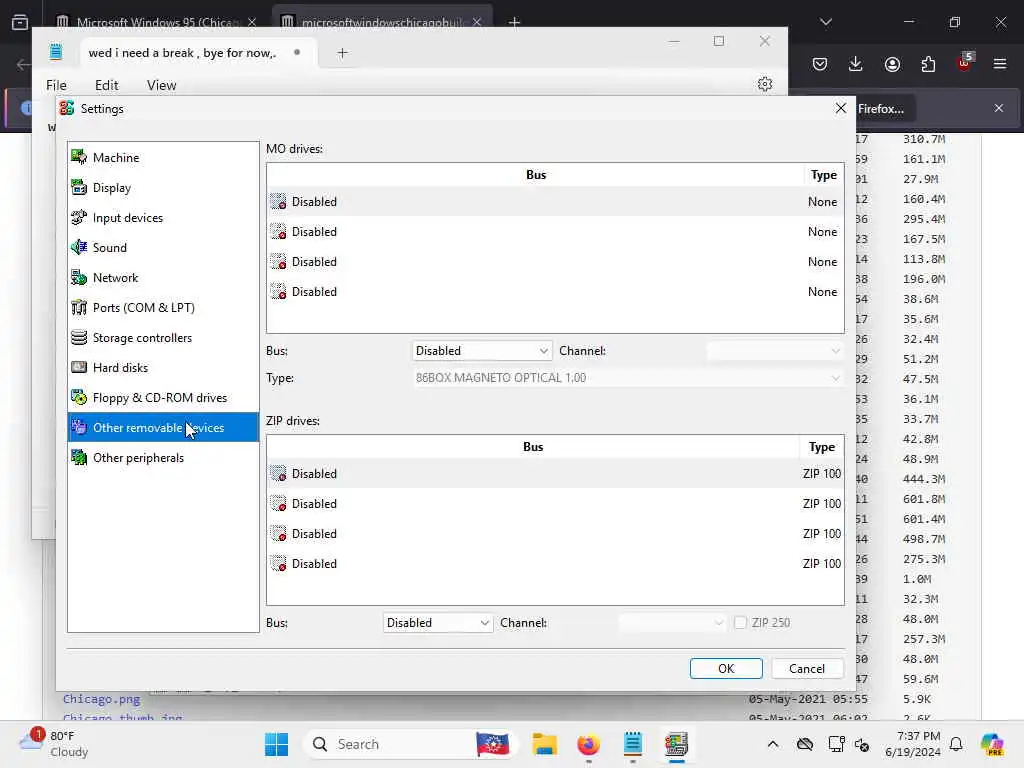Click the Sound speaker icon

[79, 248]
